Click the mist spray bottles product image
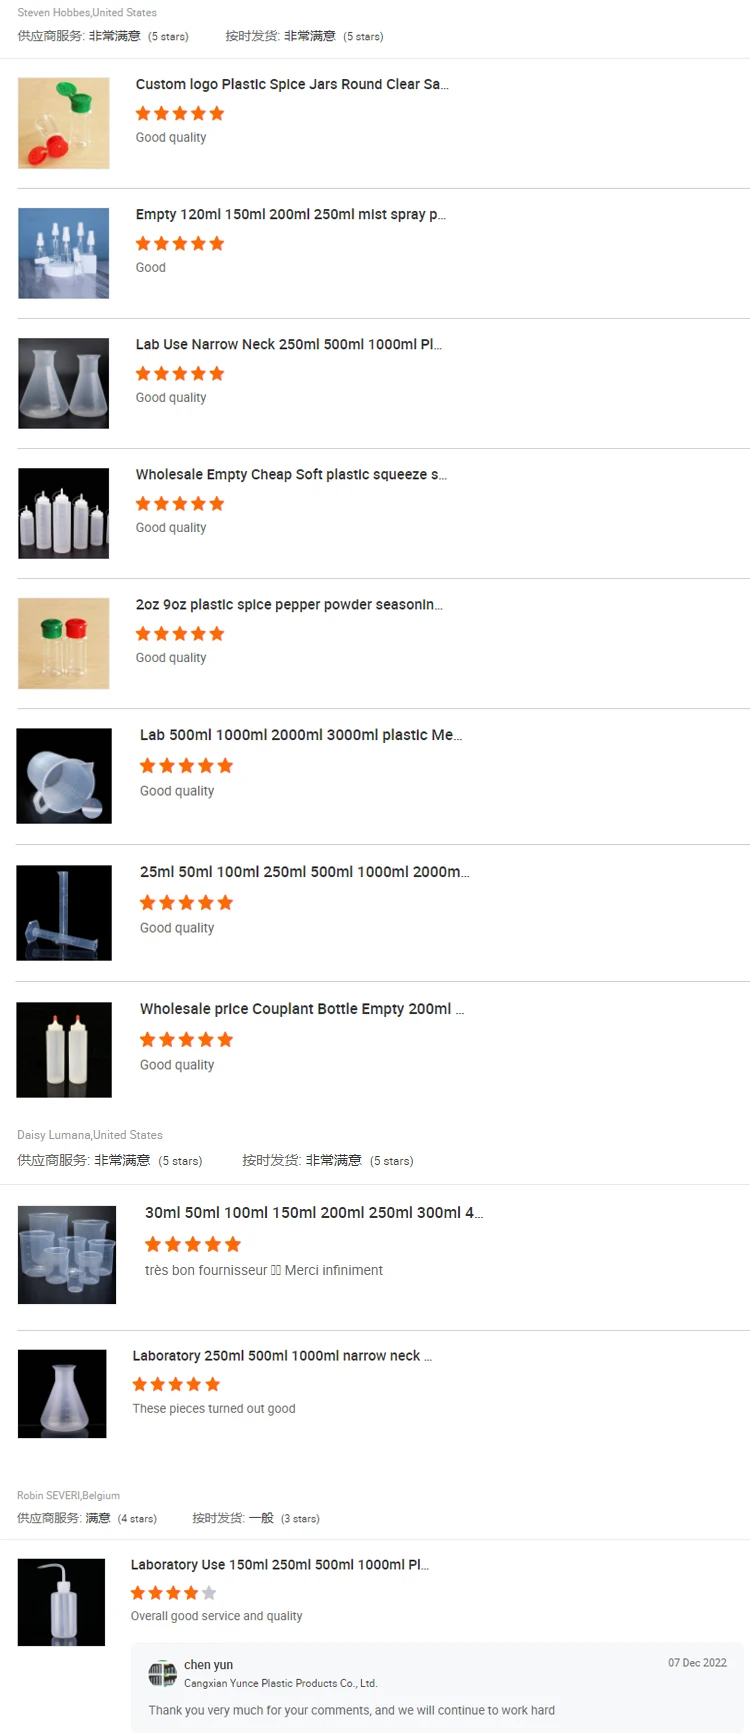Image resolution: width=750 pixels, height=1734 pixels. click(63, 253)
